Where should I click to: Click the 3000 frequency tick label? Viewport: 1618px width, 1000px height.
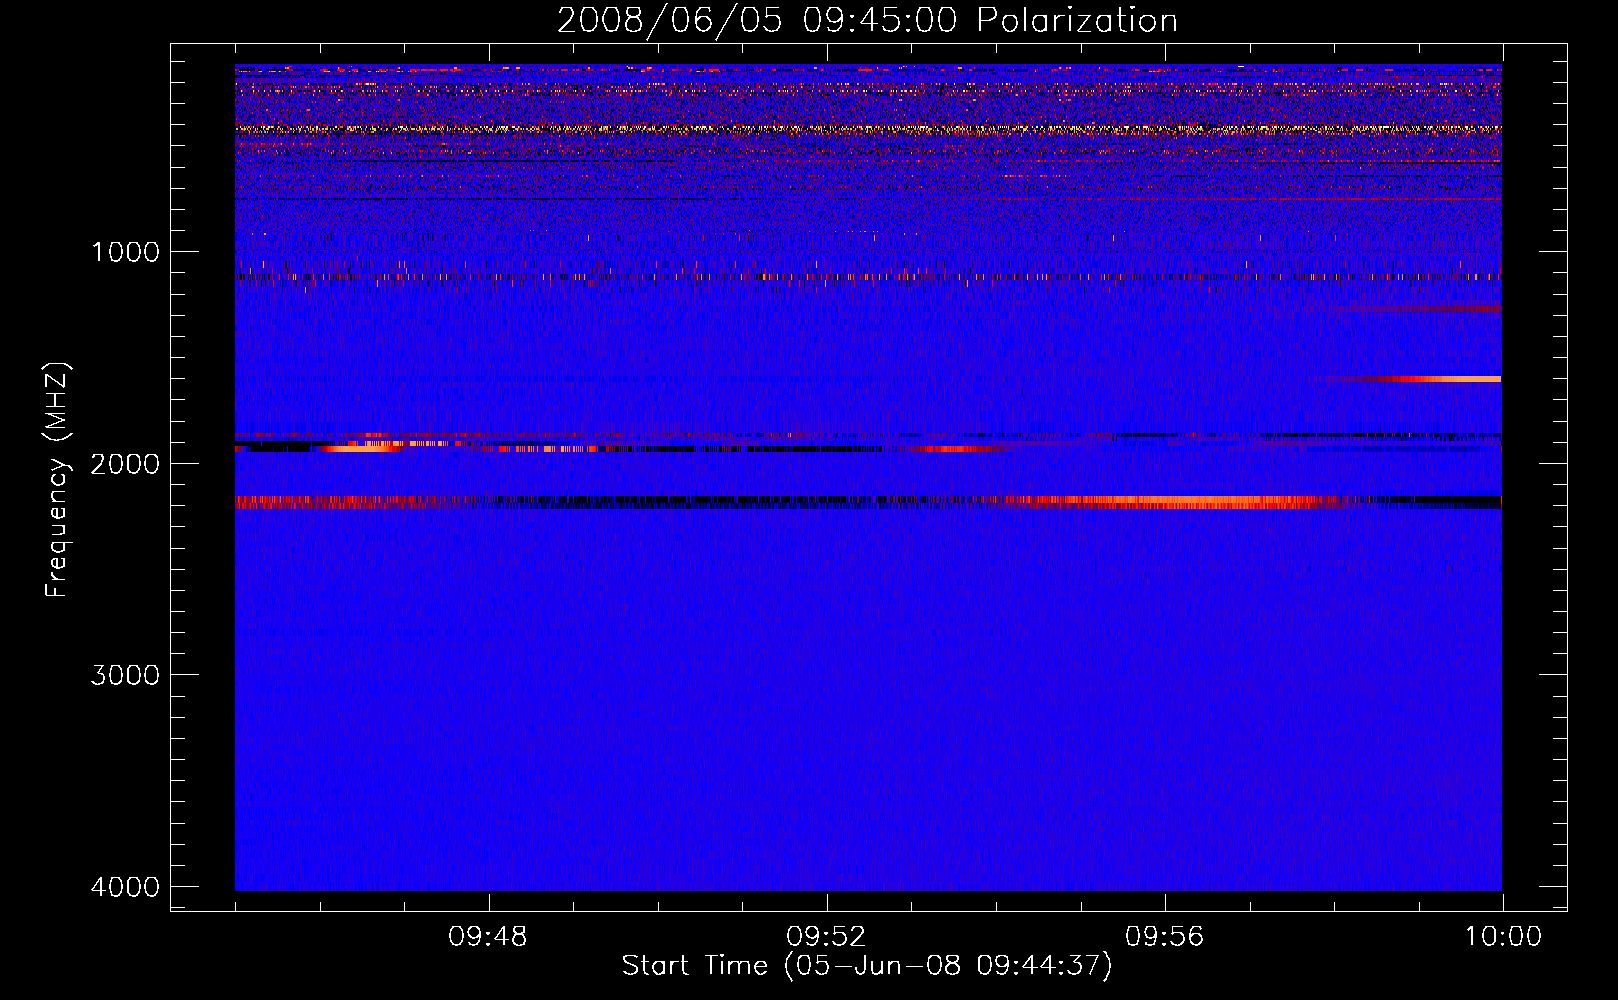pos(125,675)
